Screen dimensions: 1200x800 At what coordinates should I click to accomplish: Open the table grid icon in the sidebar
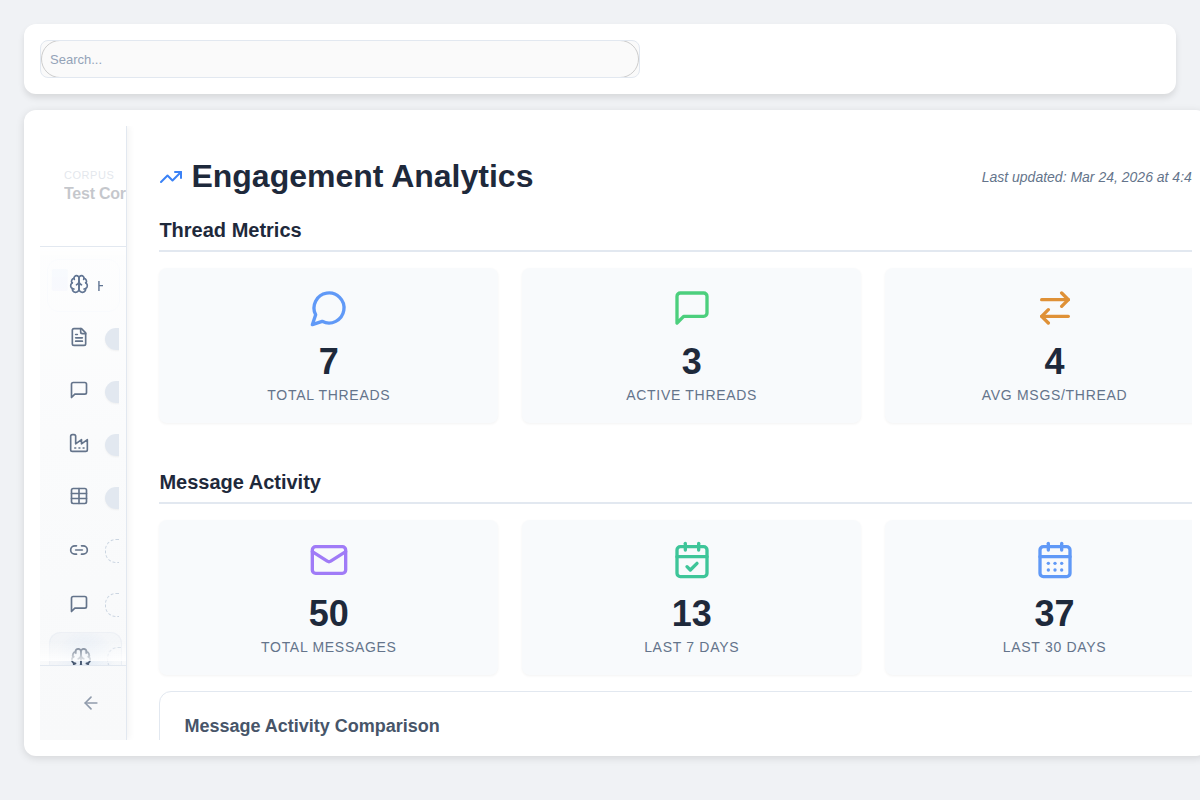tap(79, 496)
